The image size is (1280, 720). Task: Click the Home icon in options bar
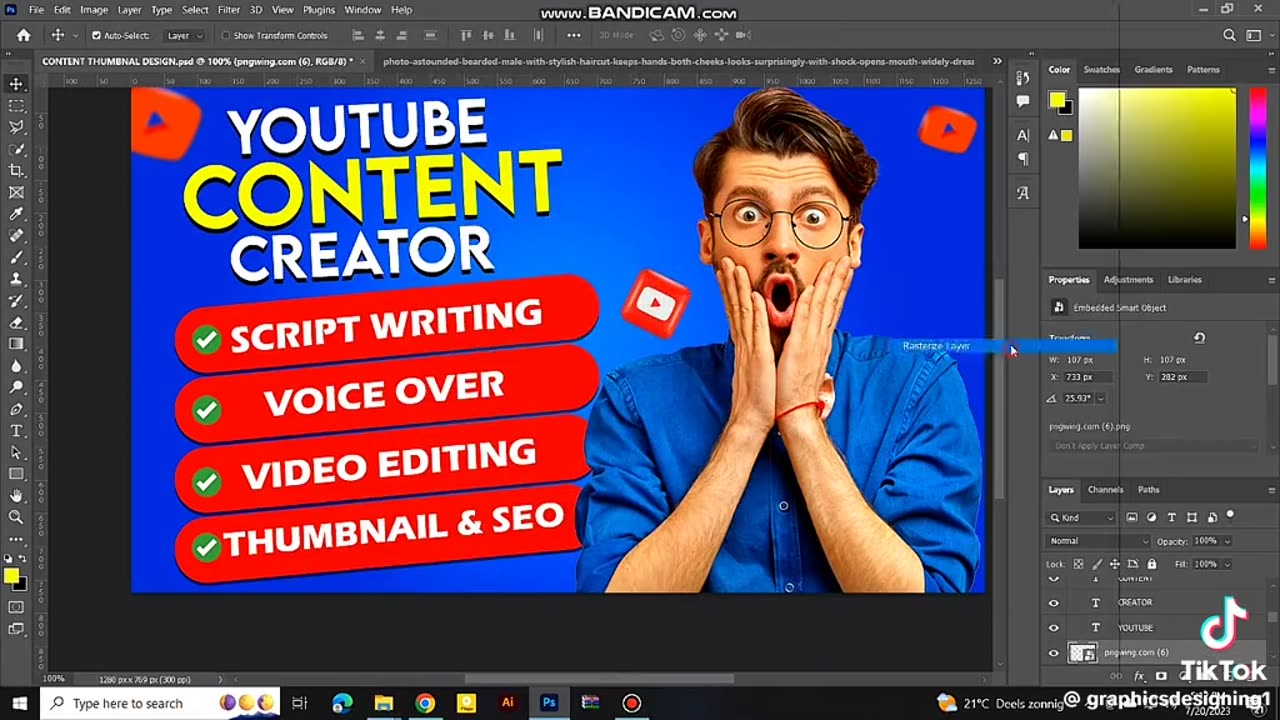click(23, 35)
